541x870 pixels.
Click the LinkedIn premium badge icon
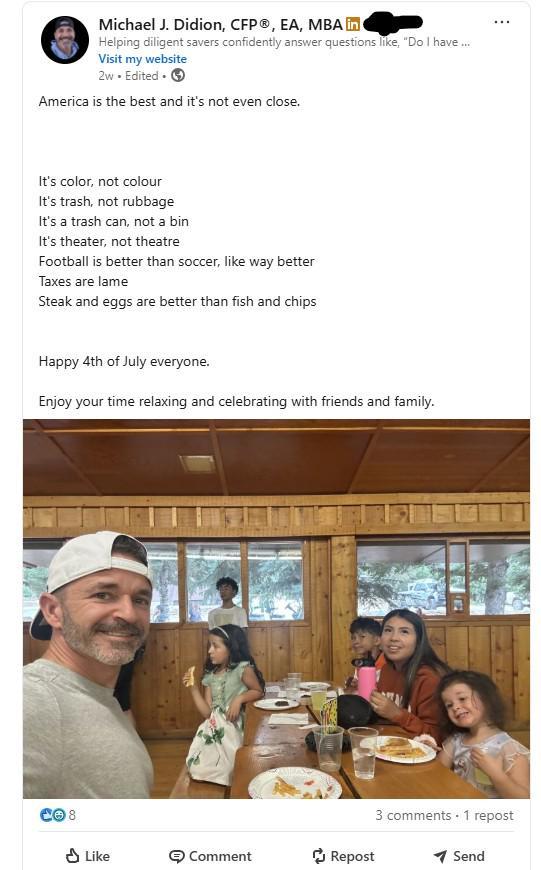coord(352,24)
